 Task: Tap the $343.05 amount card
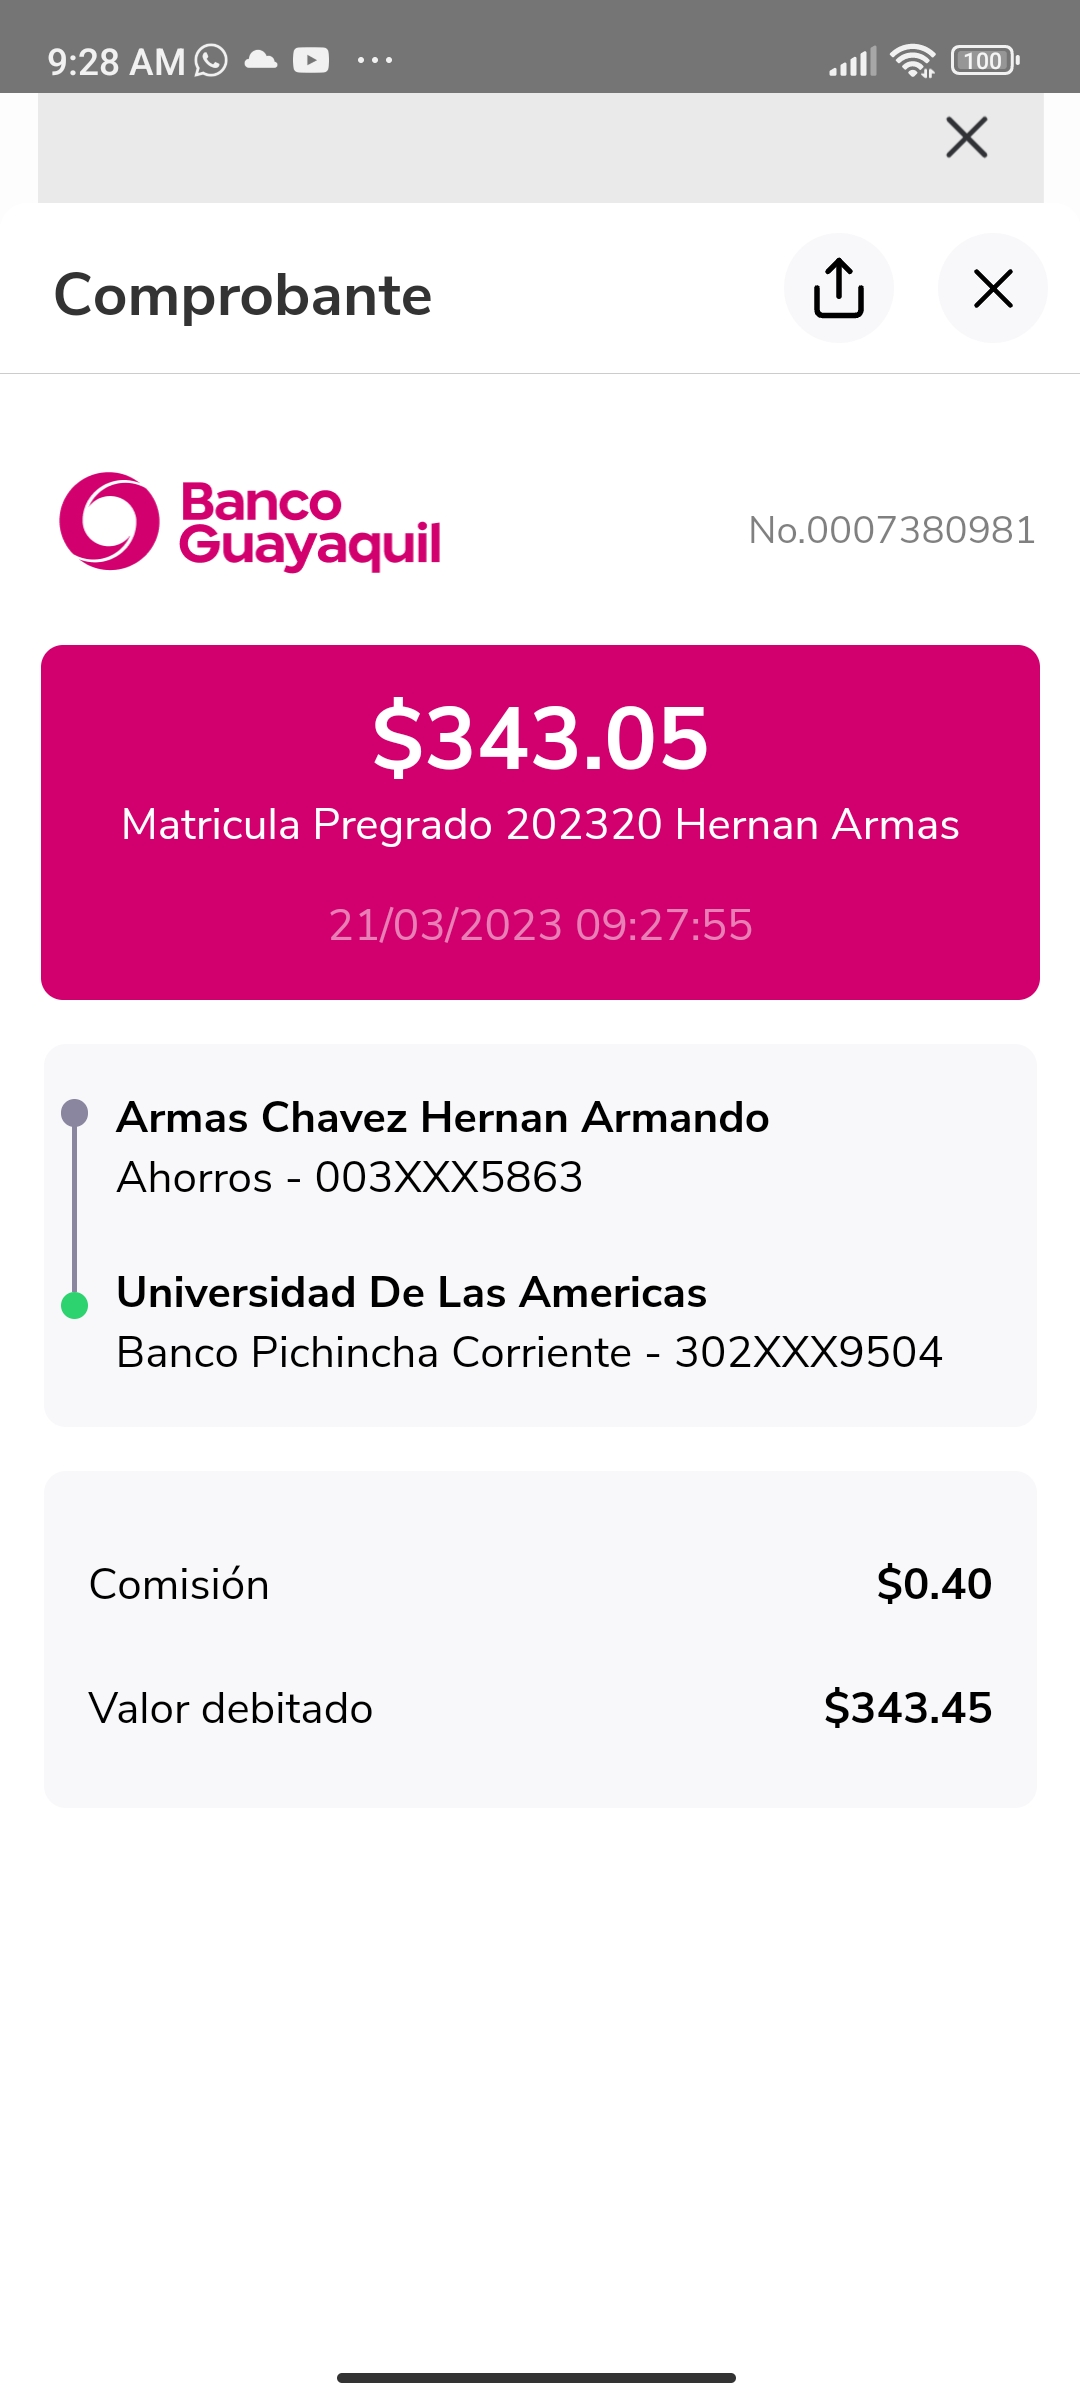click(540, 821)
